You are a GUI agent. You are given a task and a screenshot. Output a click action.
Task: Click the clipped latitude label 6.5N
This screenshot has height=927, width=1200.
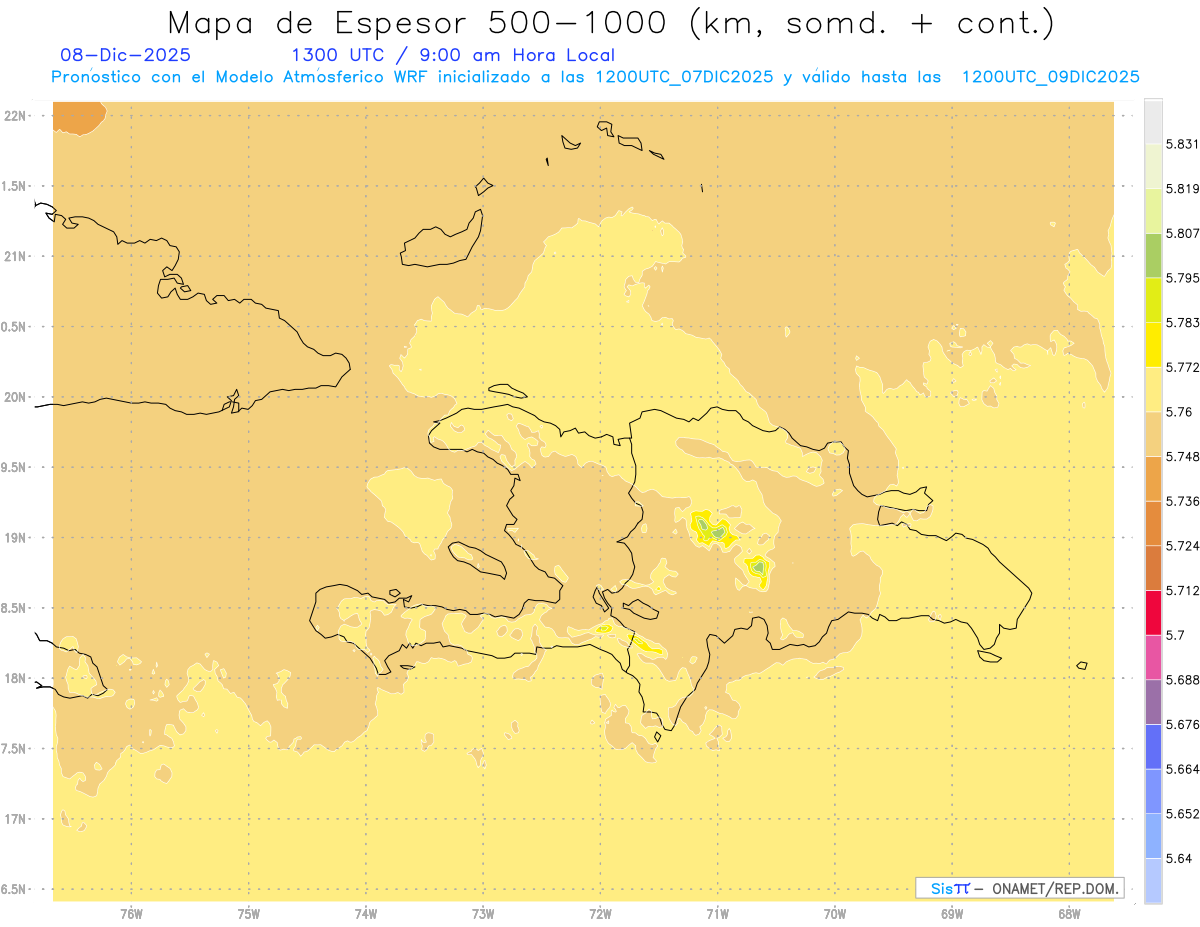14,890
